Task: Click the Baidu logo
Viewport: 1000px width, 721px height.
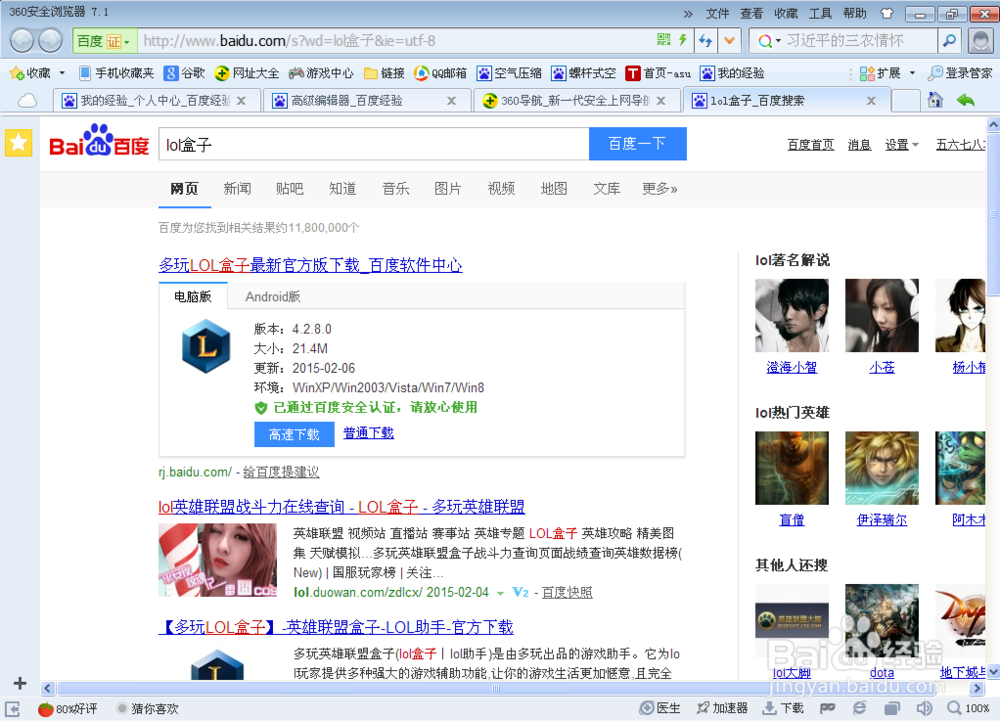Action: tap(99, 141)
